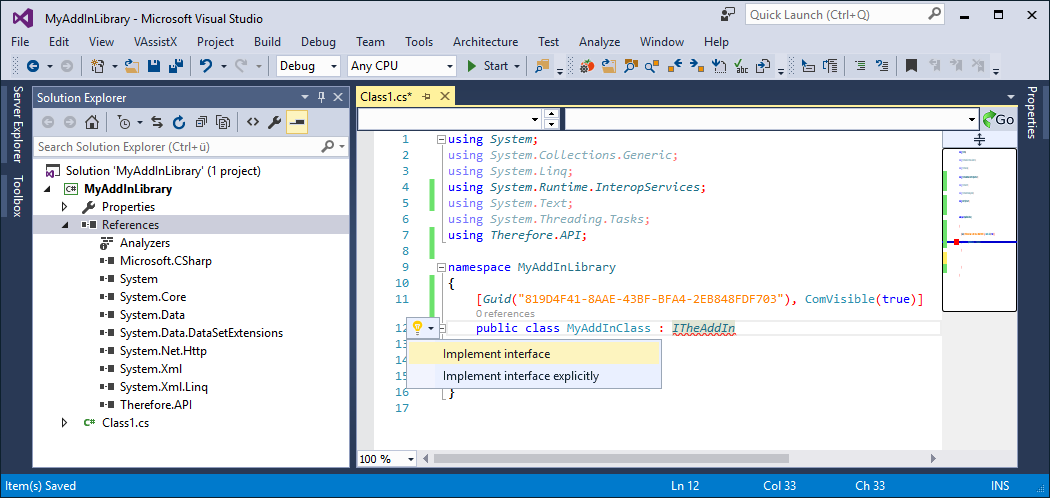Open Properties via the wrench icon
Image resolution: width=1050 pixels, height=498 pixels.
(x=274, y=122)
